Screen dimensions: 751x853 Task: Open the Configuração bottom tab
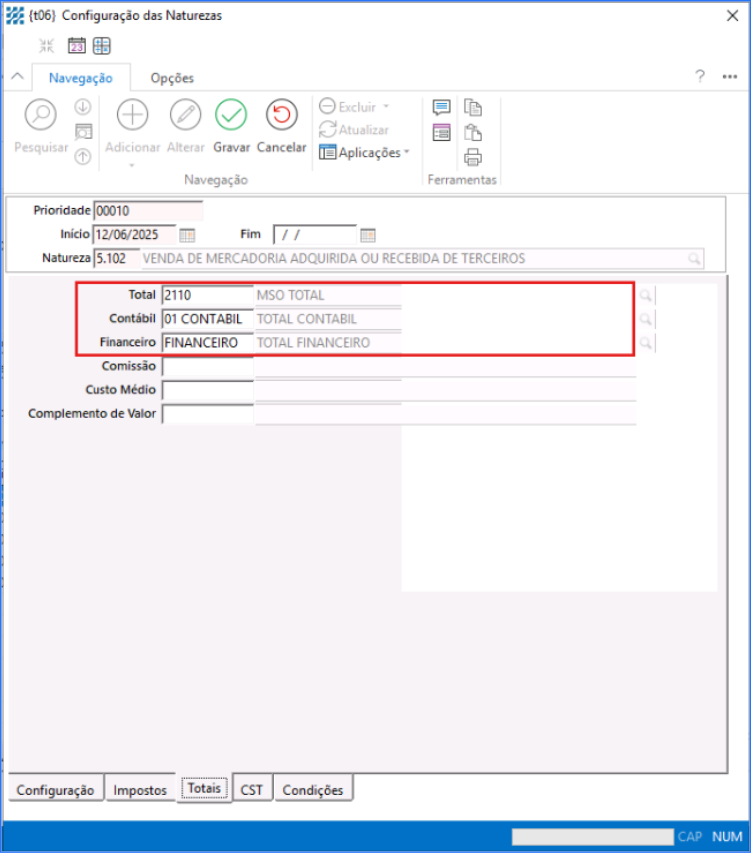(x=55, y=790)
